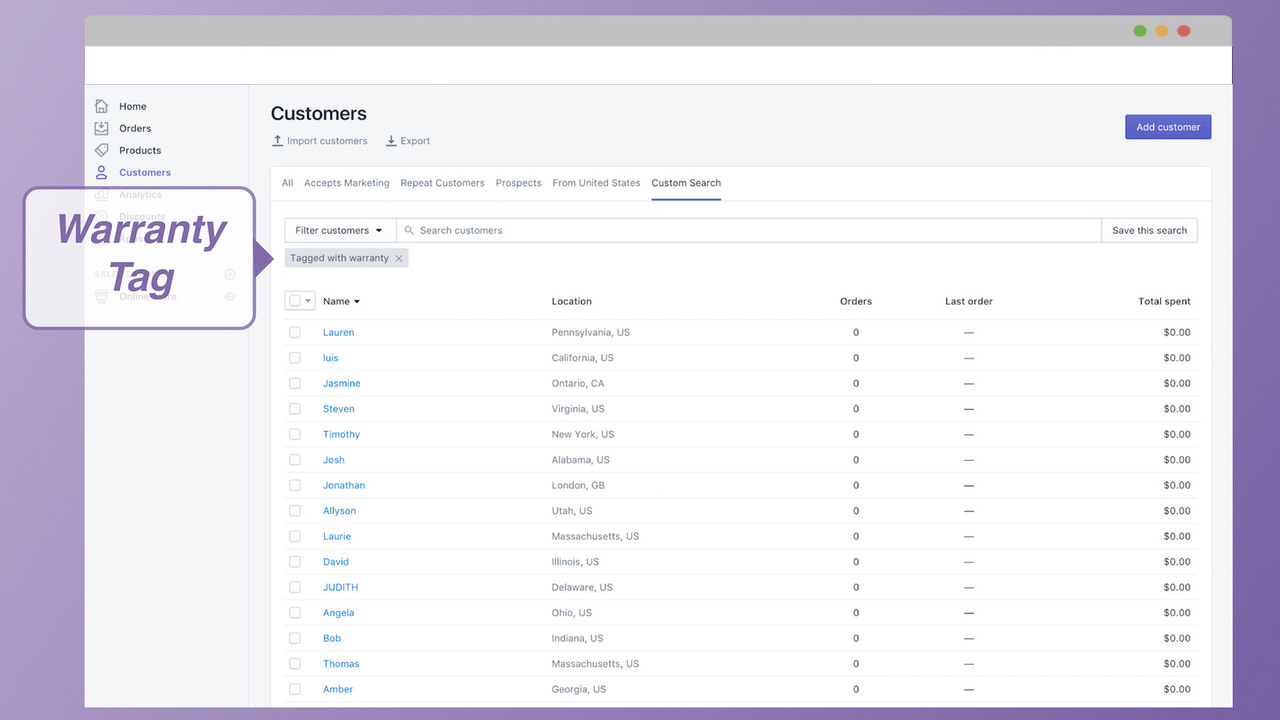Open the Orders inbox icon
Image resolution: width=1280 pixels, height=720 pixels.
coord(101,128)
